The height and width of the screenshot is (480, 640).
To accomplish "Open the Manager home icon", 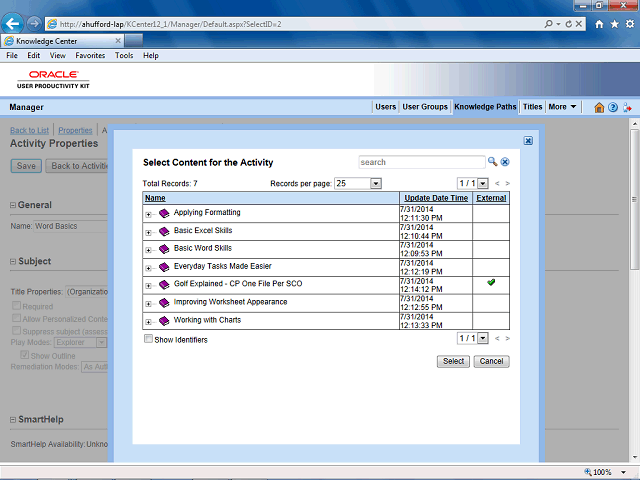I will [x=599, y=107].
